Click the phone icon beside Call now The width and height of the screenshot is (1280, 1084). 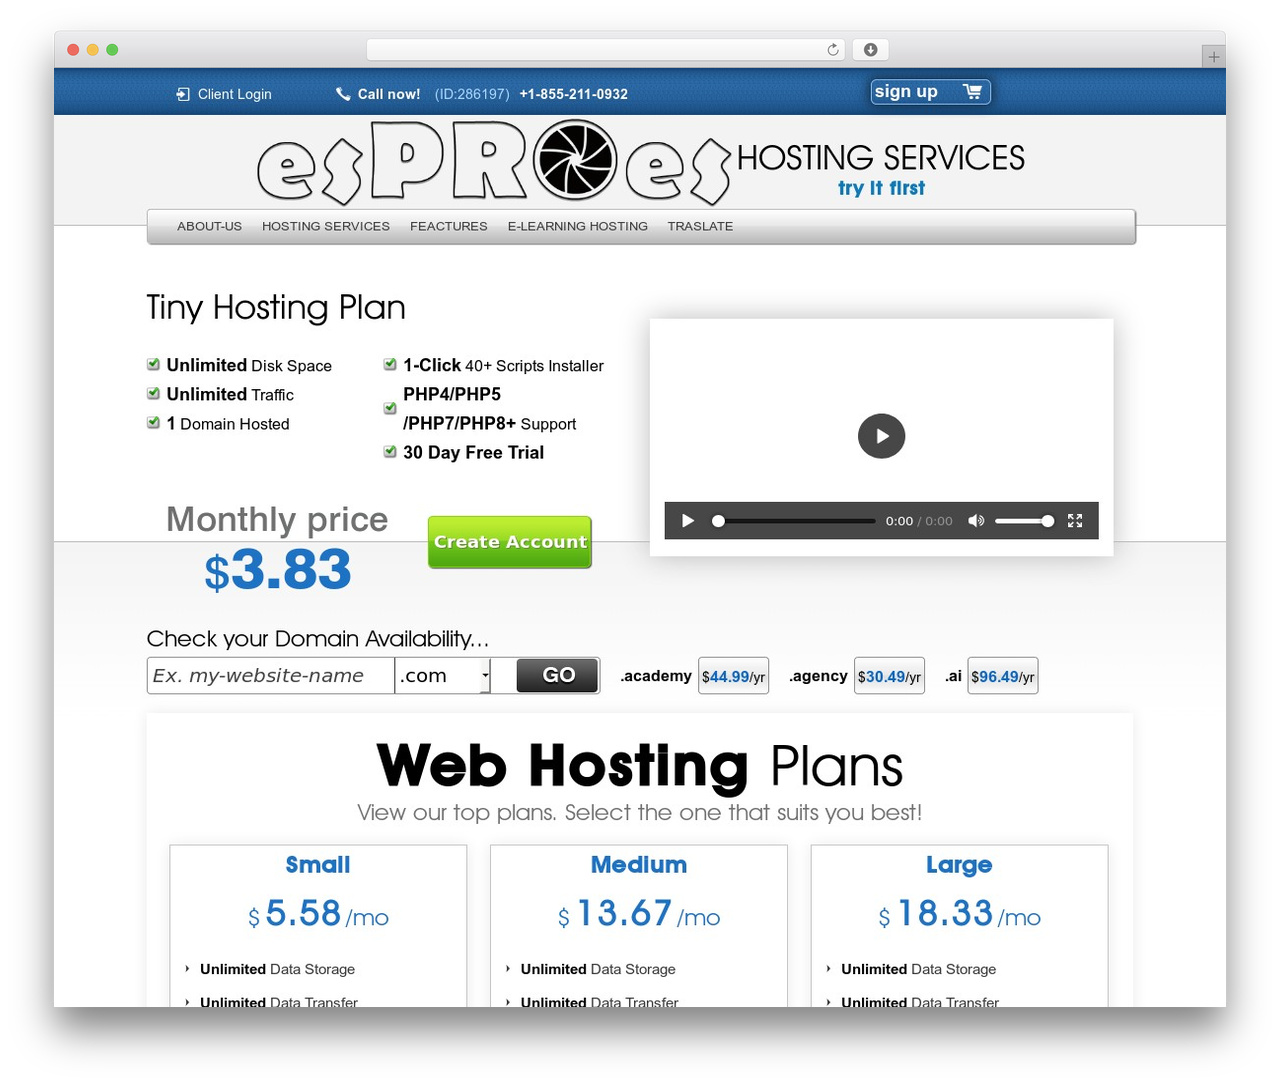(x=343, y=94)
